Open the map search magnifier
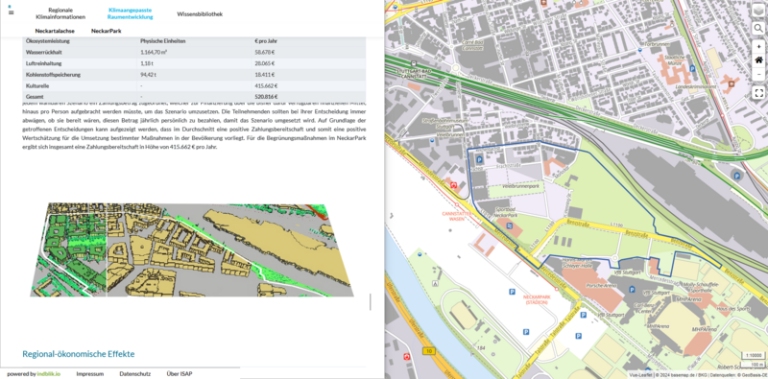Image resolution: width=768 pixels, height=379 pixels. coord(758,28)
